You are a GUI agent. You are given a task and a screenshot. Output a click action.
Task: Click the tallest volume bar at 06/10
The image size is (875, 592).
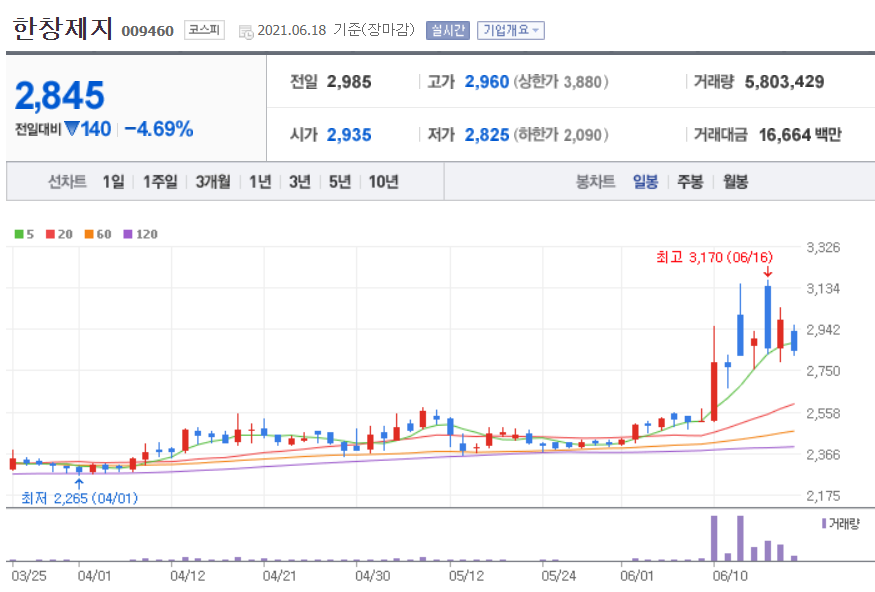(x=714, y=538)
